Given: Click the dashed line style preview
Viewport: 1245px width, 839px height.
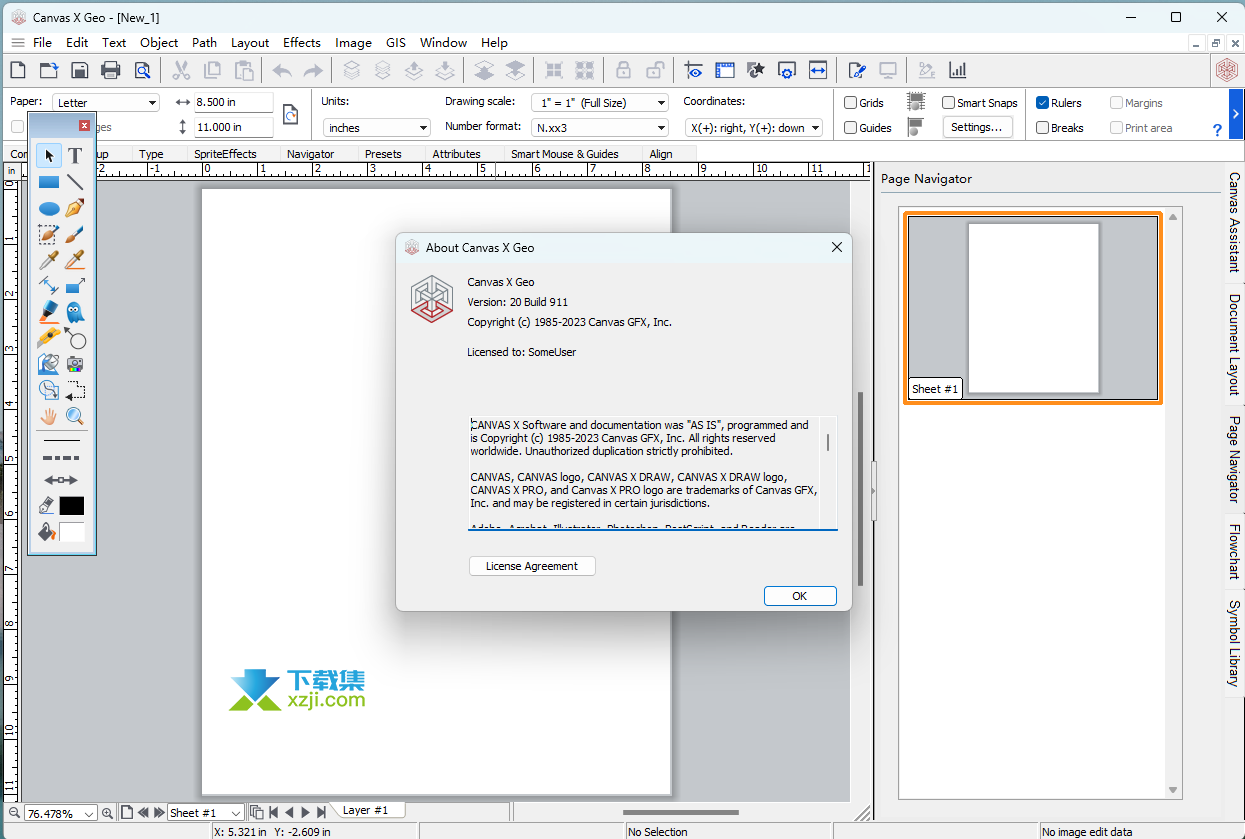Looking at the screenshot, I should tap(62, 458).
